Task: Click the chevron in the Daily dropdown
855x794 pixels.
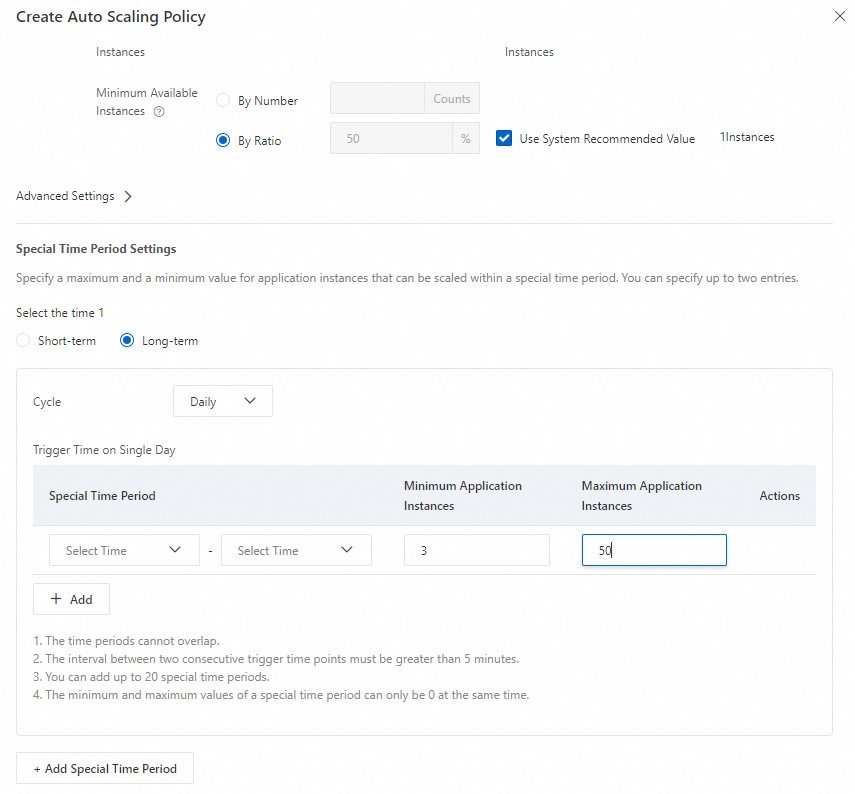Action: click(250, 401)
